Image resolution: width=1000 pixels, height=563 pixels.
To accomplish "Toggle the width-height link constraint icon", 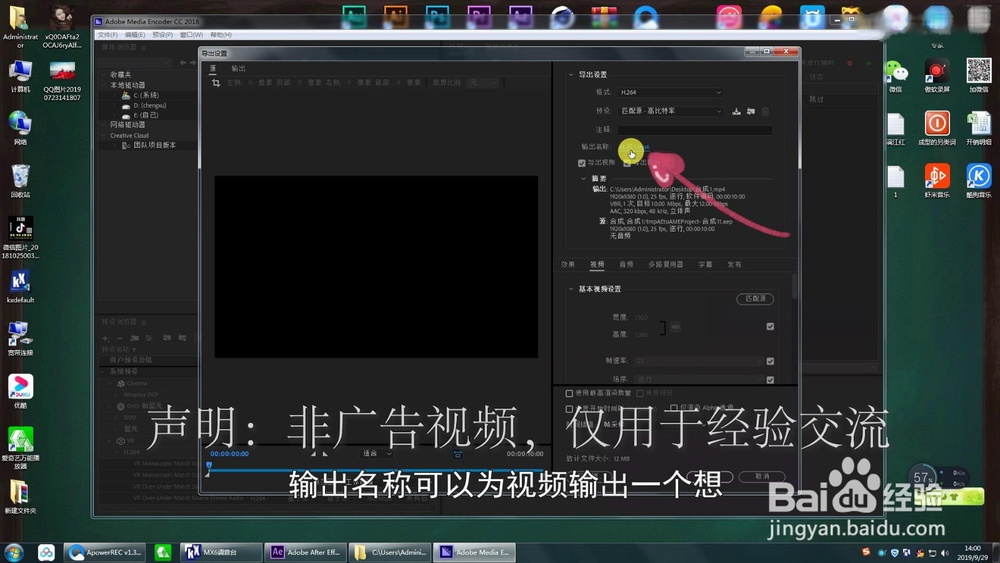I will pos(675,326).
